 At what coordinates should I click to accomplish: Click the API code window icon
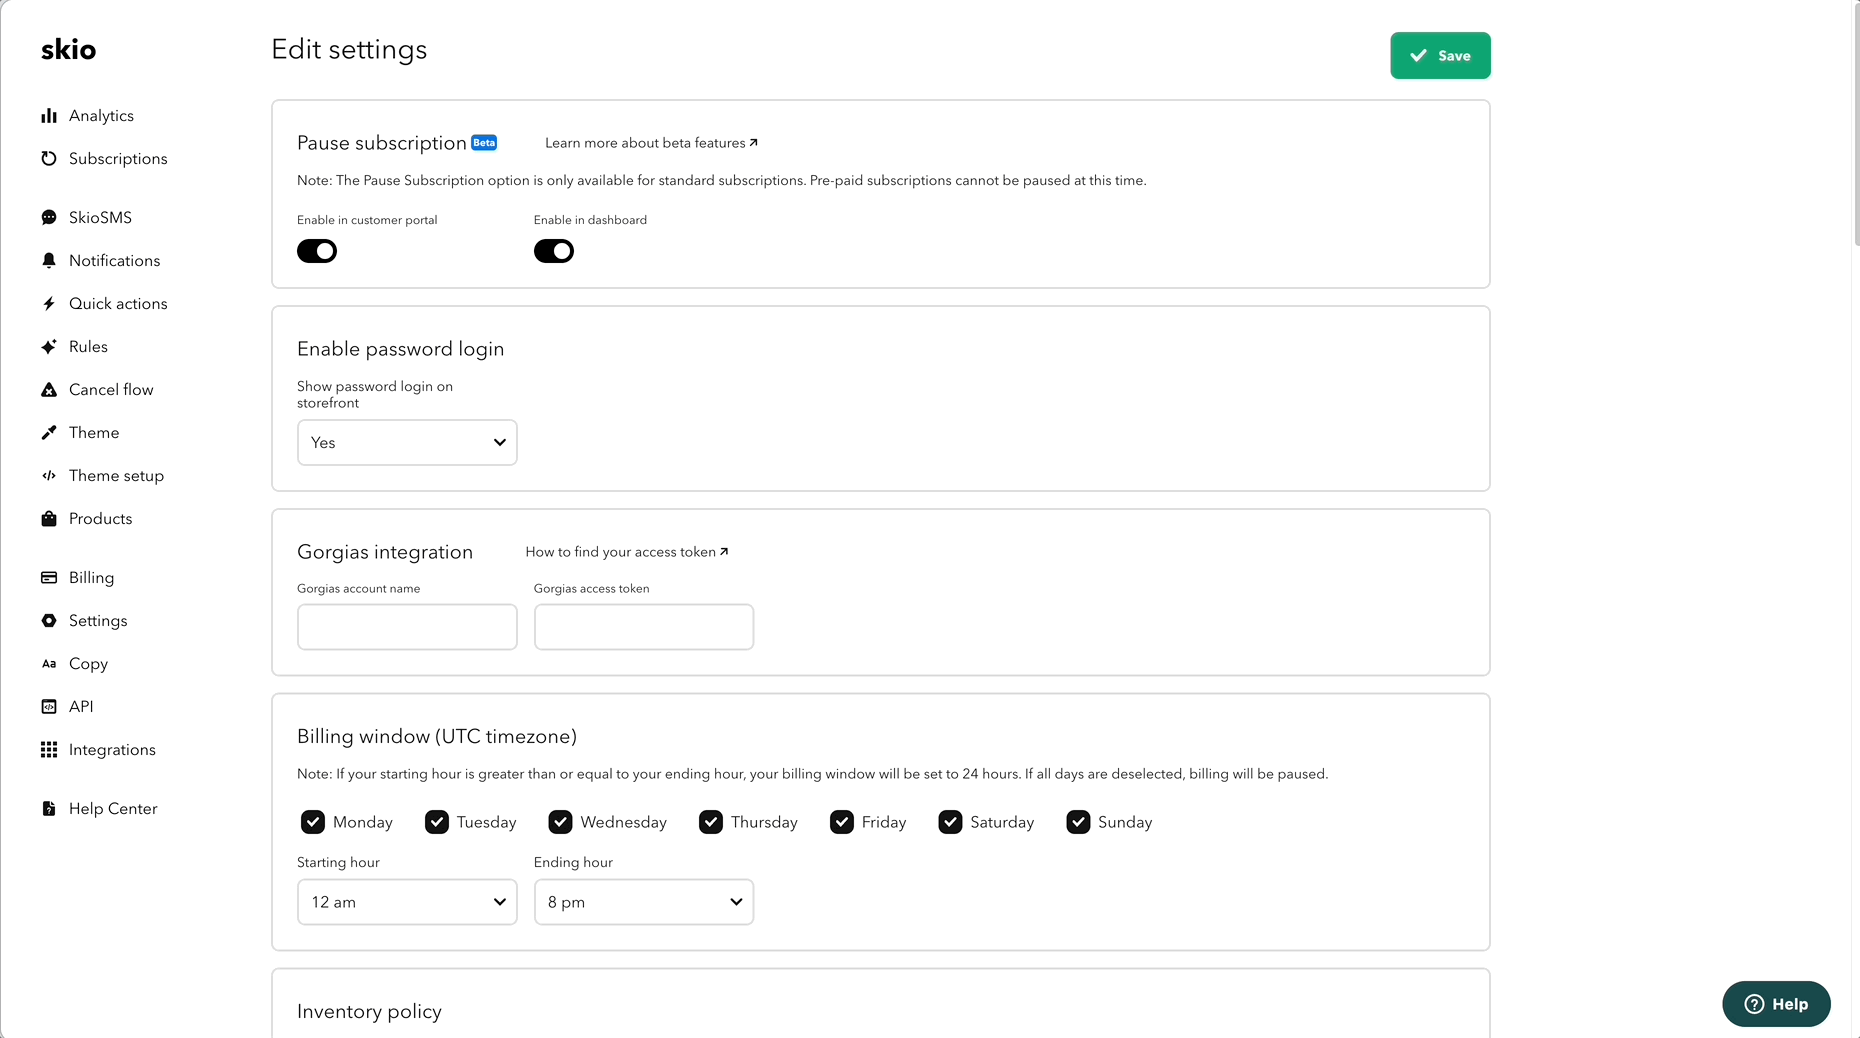tap(49, 707)
